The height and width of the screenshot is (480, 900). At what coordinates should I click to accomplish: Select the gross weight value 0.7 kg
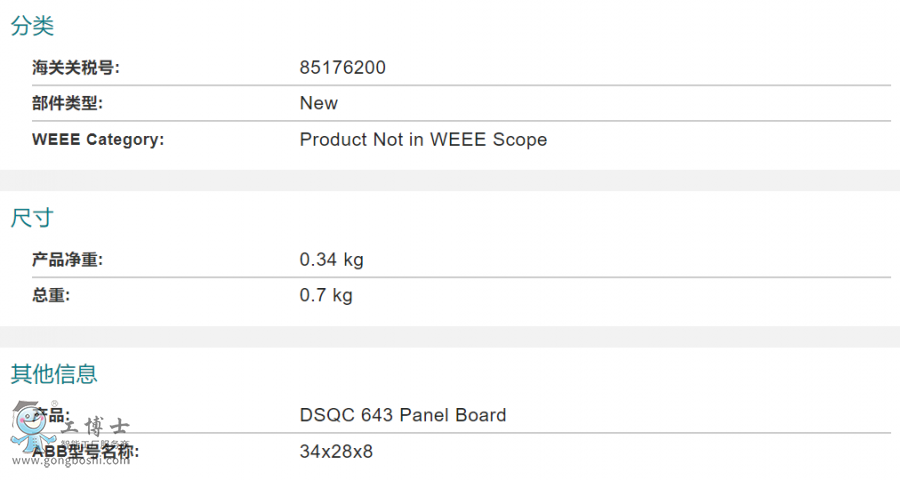[326, 296]
